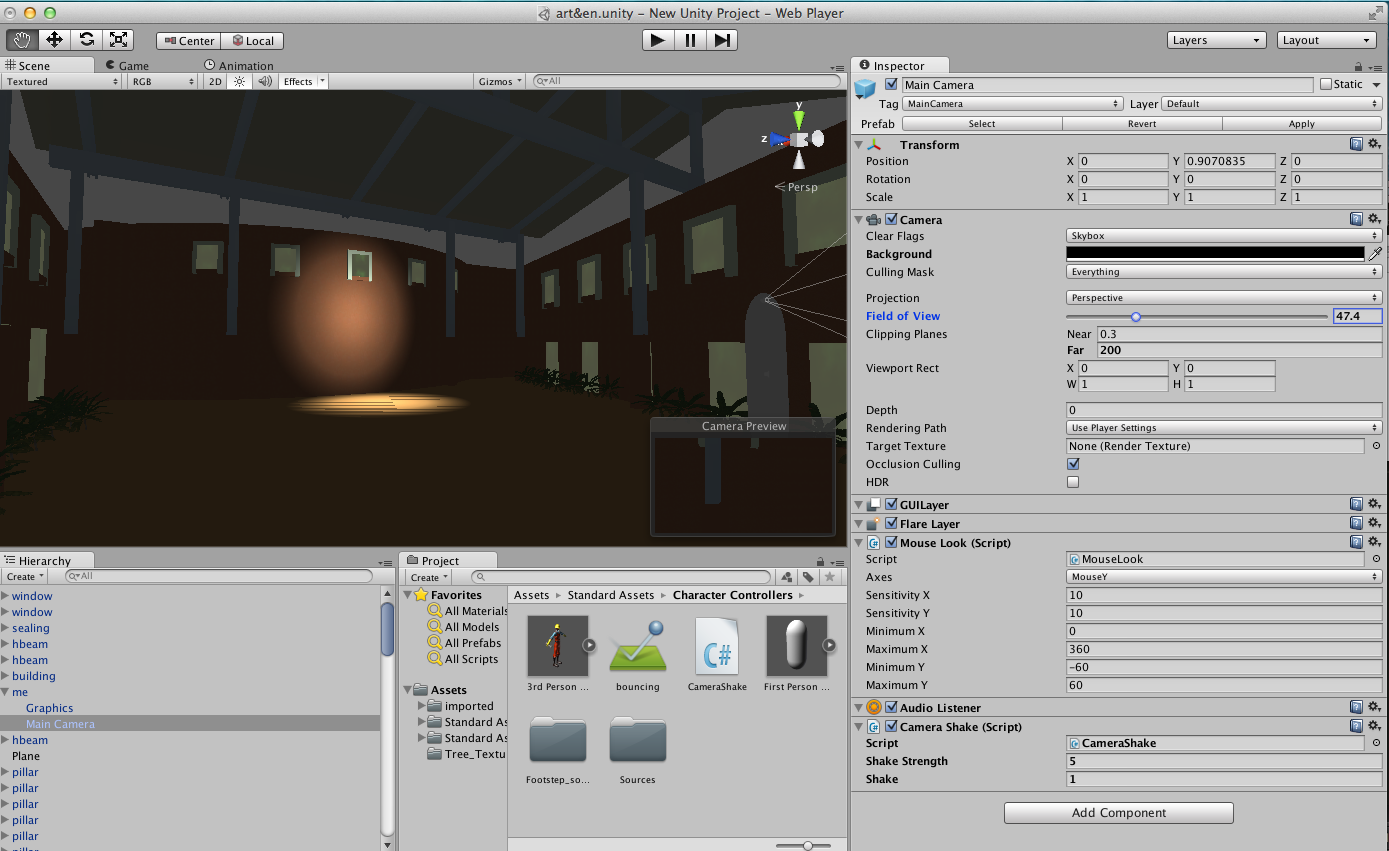The height and width of the screenshot is (851, 1389).
Task: Click the Step forward button
Action: [x=722, y=40]
